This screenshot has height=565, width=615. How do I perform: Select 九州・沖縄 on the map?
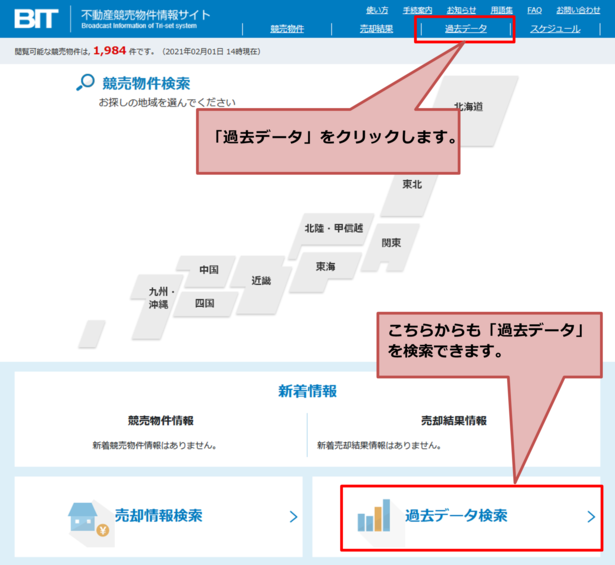tap(161, 297)
